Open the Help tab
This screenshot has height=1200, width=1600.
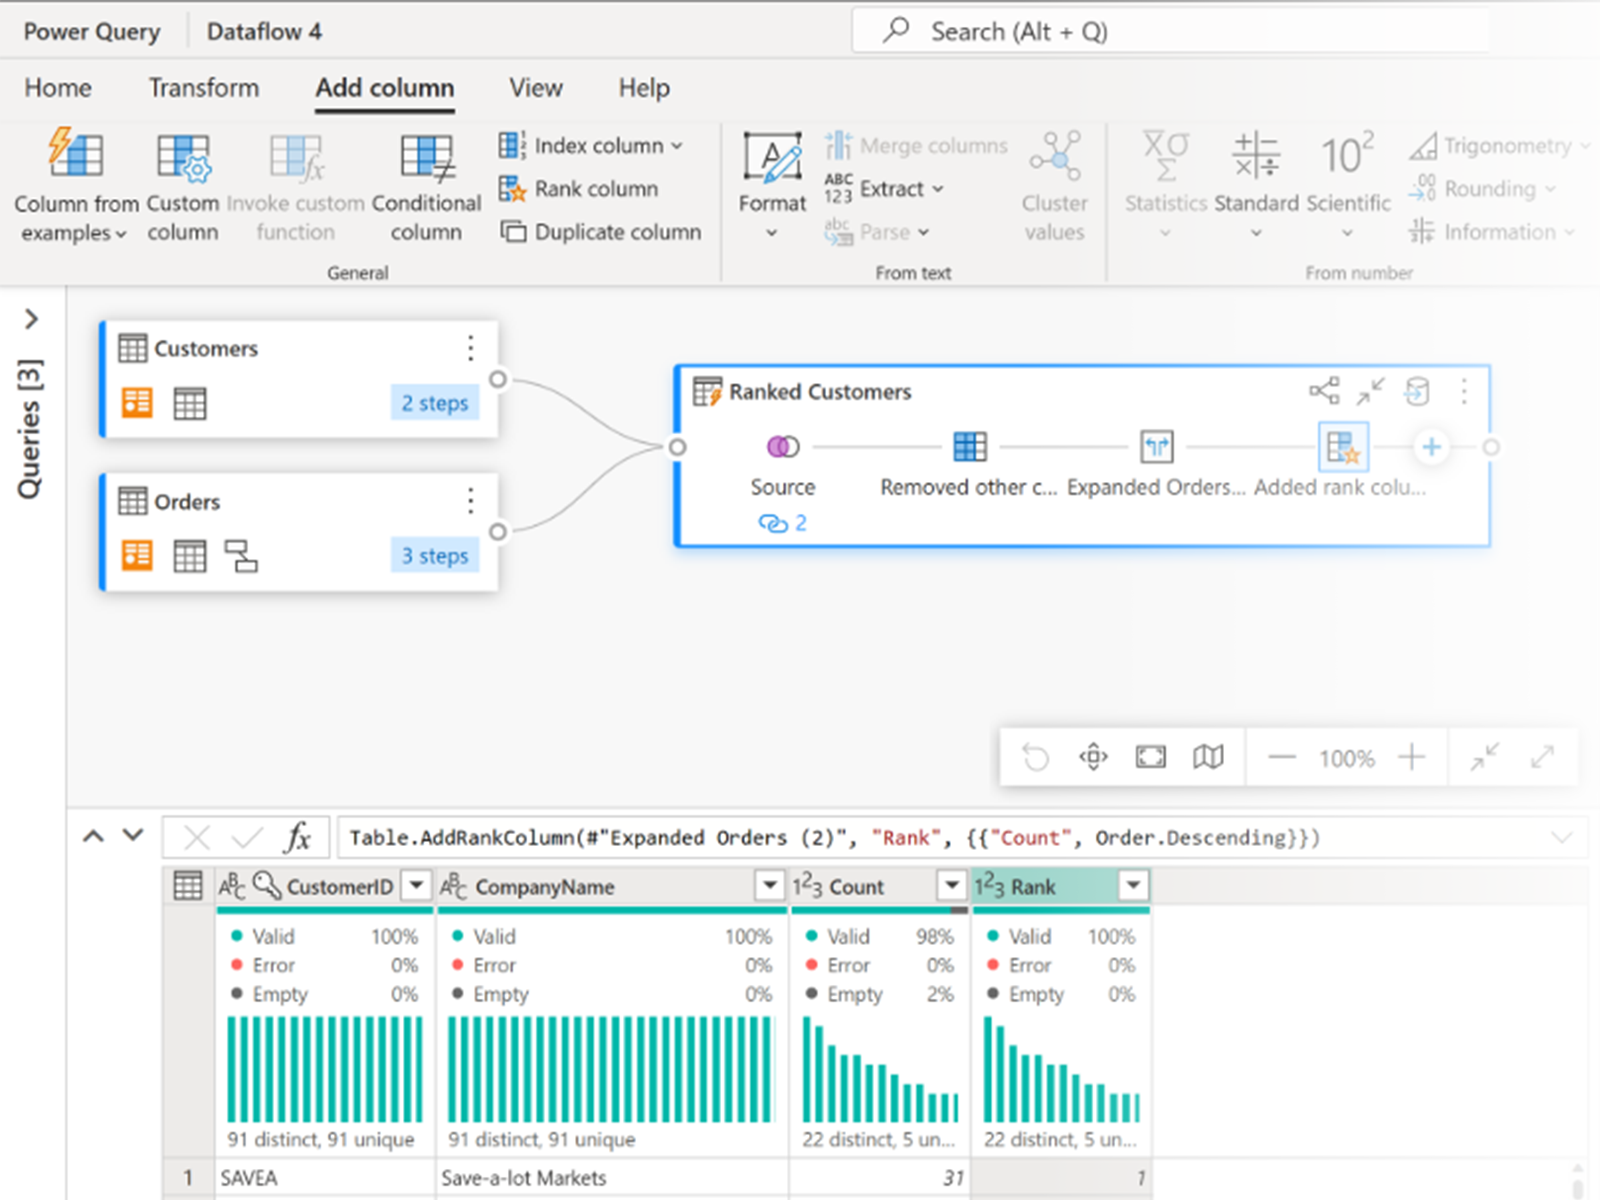coord(644,88)
